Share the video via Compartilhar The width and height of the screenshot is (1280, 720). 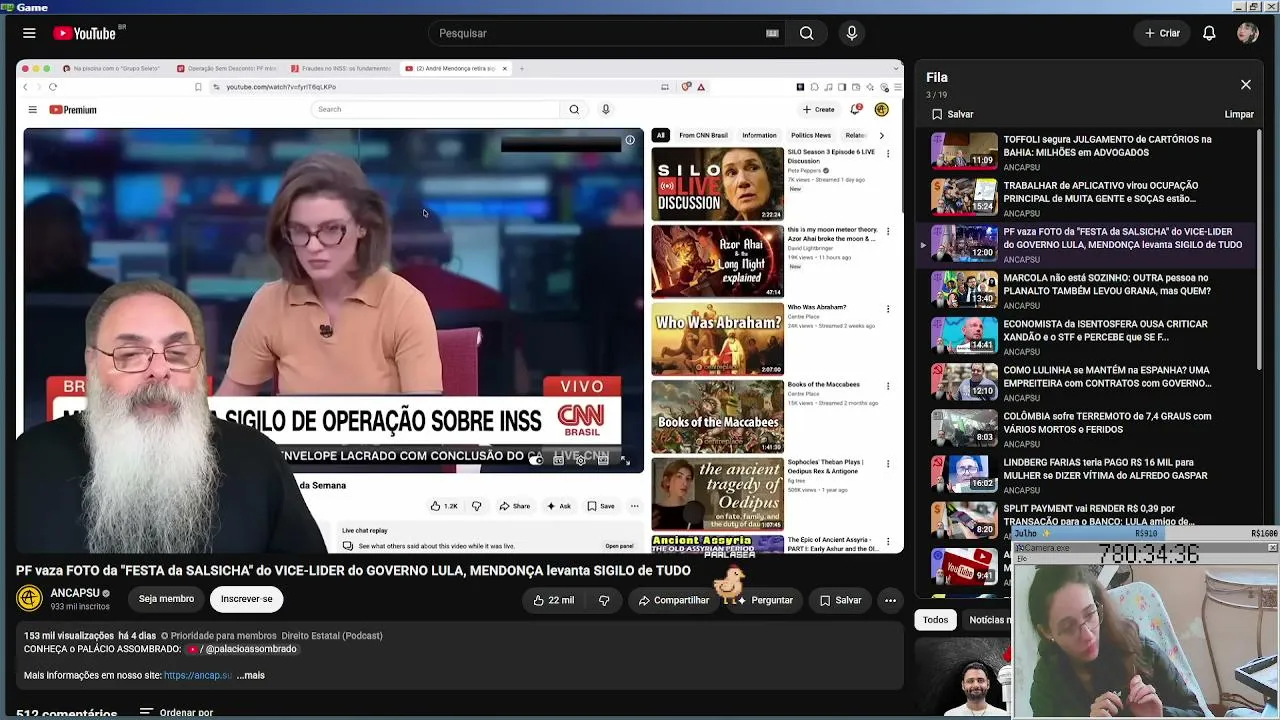coord(674,600)
